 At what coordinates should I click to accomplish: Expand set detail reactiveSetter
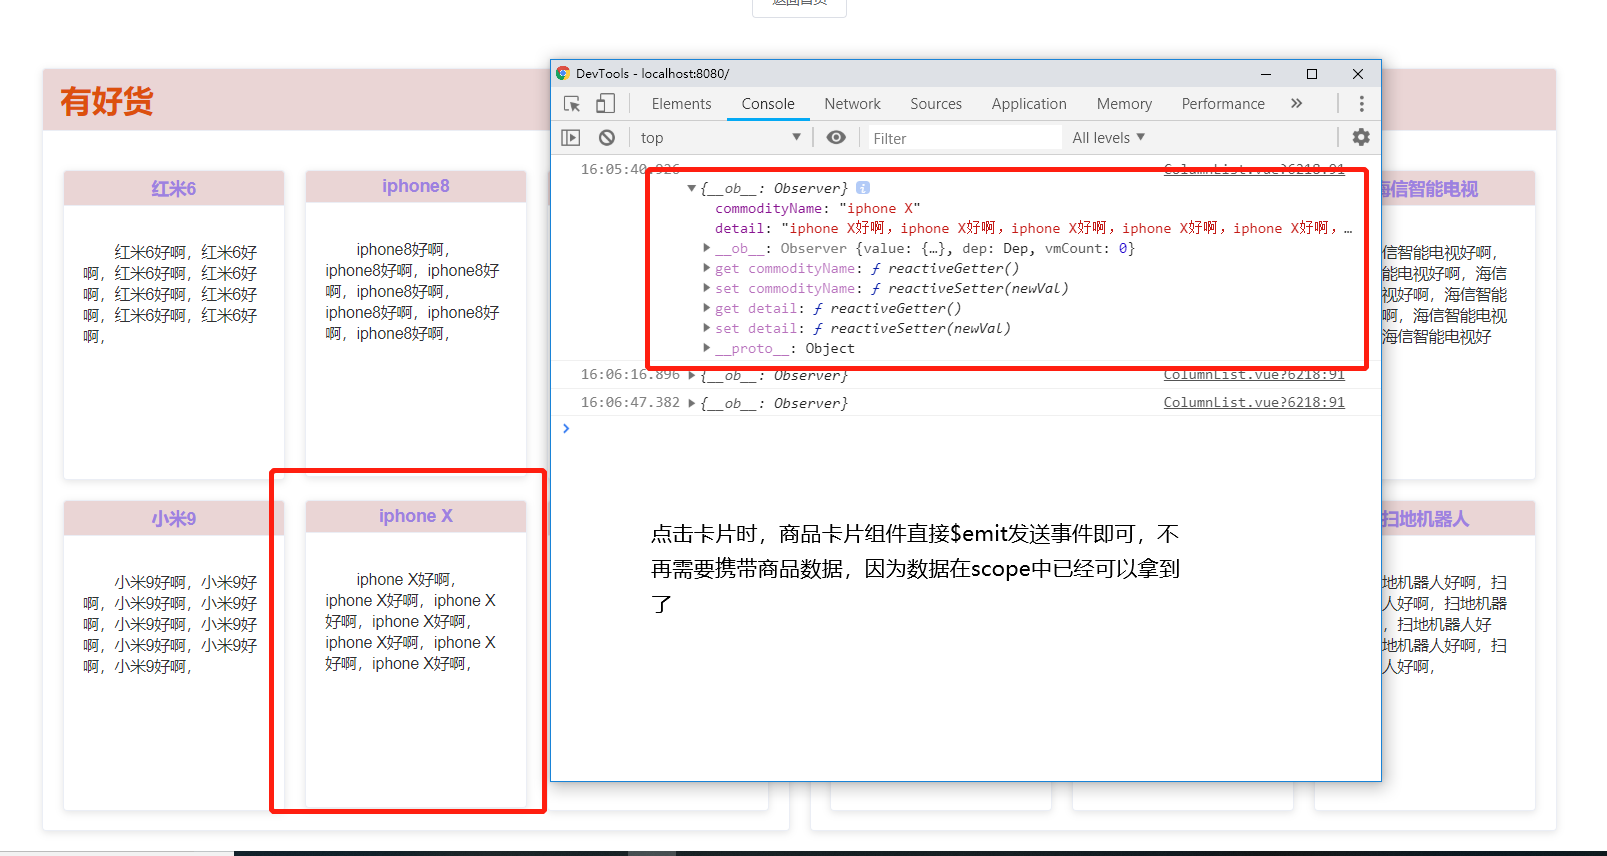[x=707, y=328]
